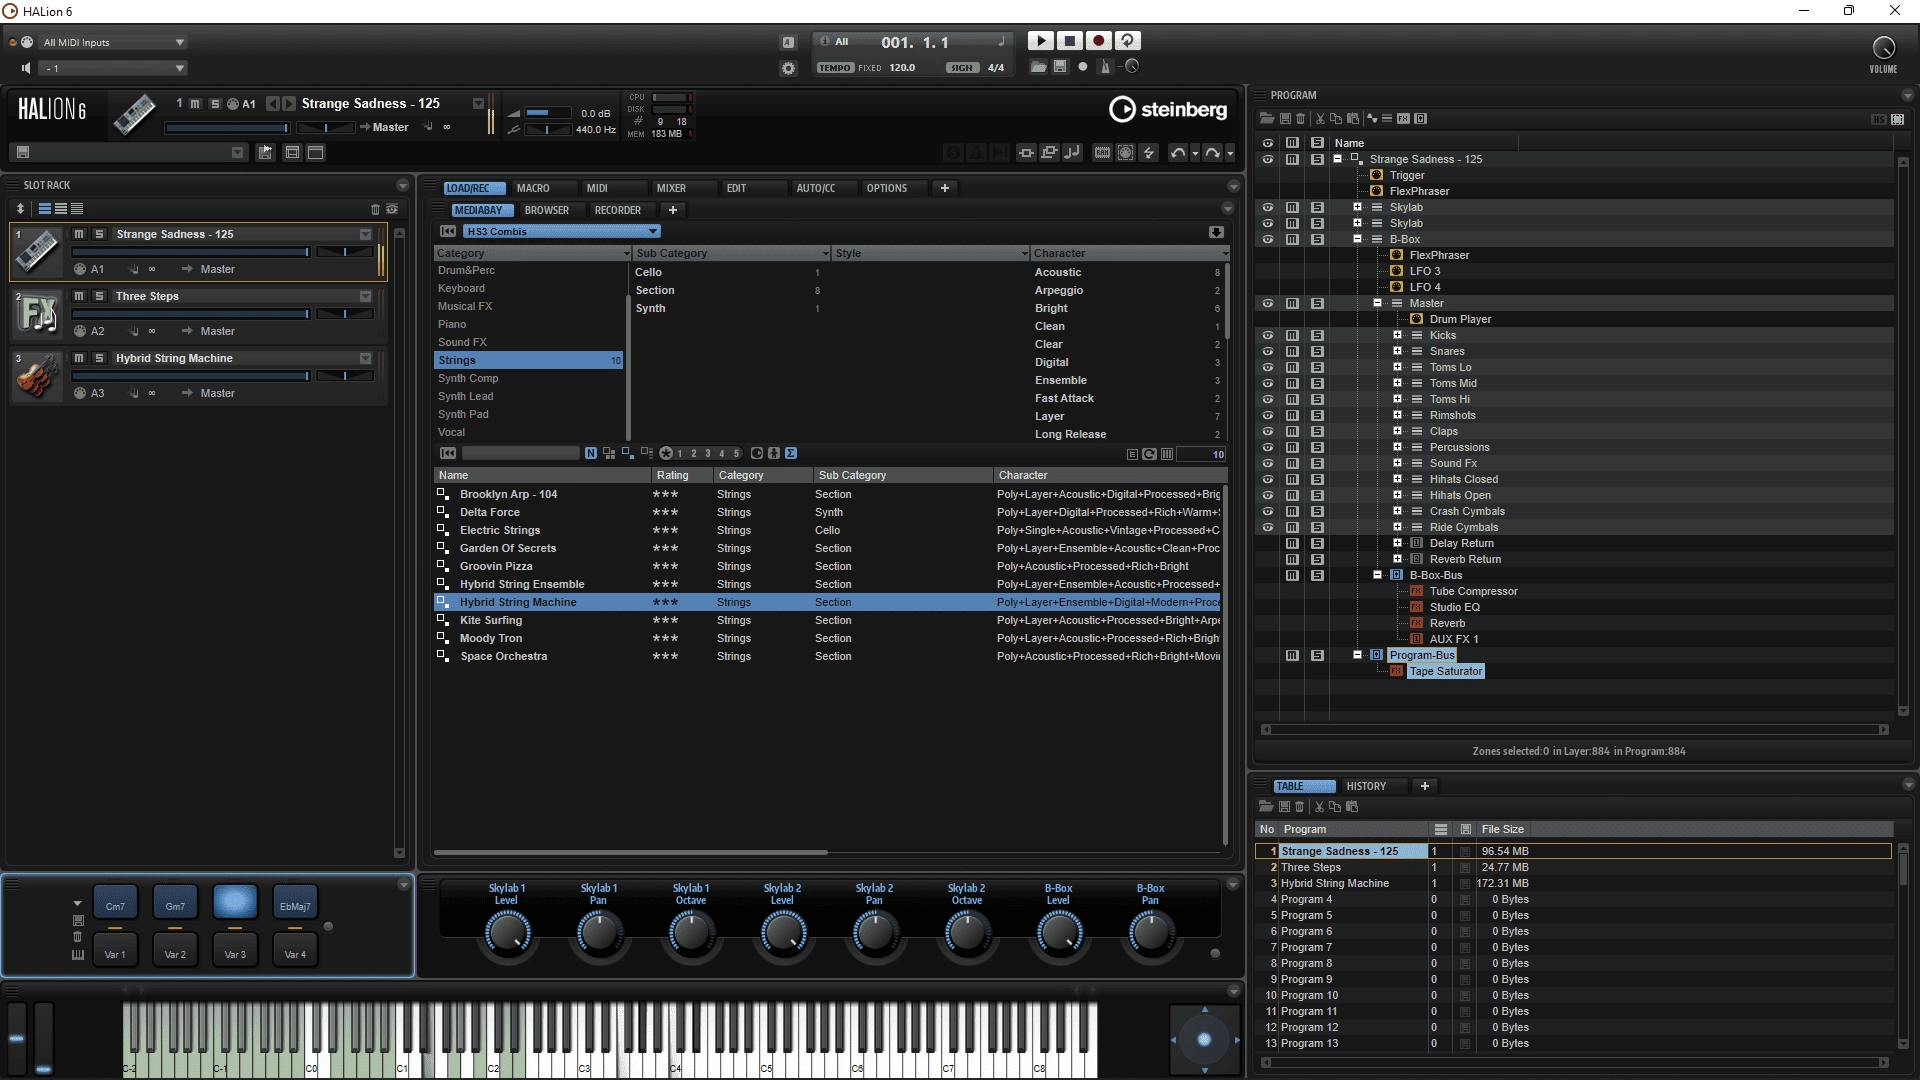1920x1080 pixels.
Task: Mute the Three Steps slot
Action: coord(79,296)
